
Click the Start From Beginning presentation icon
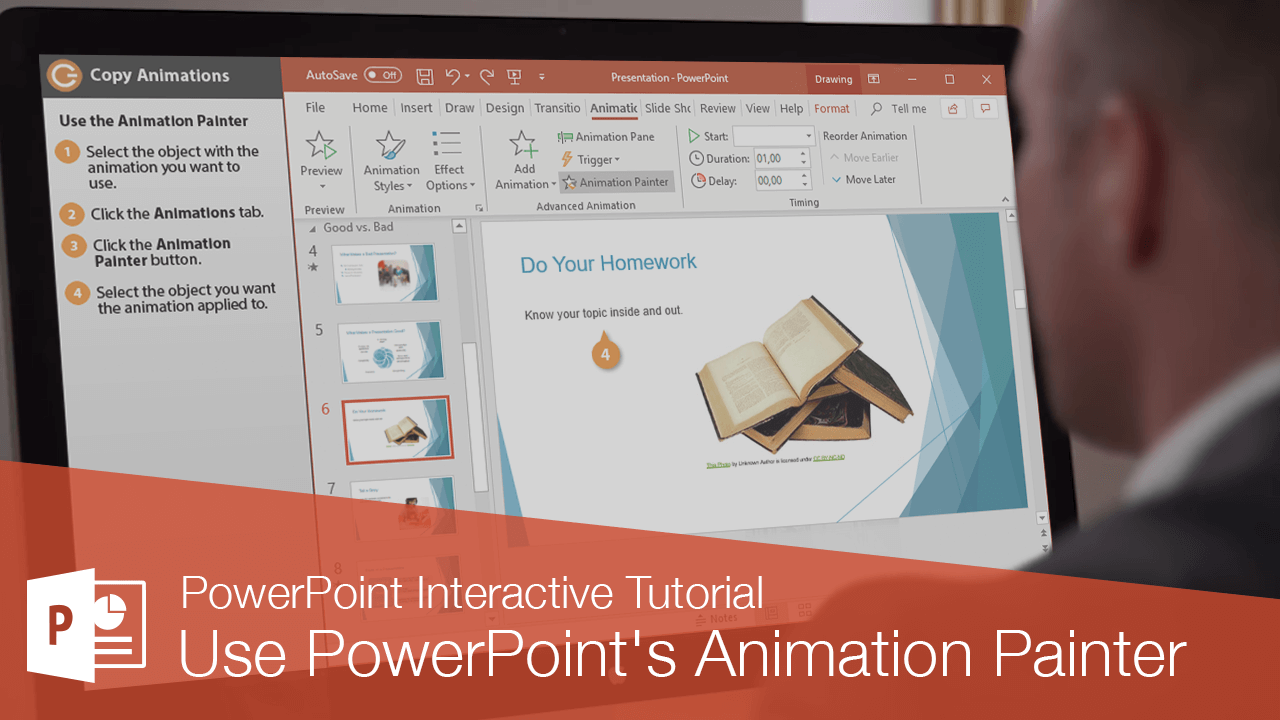(x=514, y=76)
